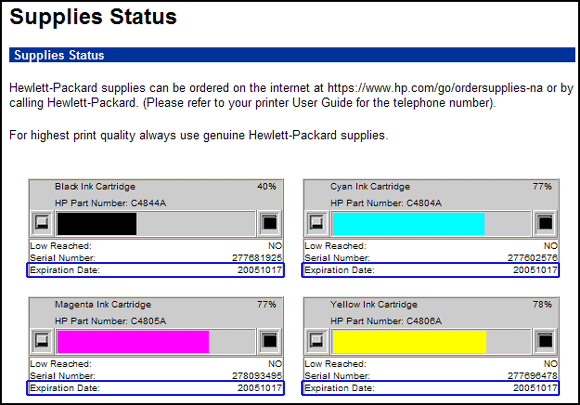This screenshot has width=580, height=405.
Task: Click HP Part Number C4805A
Action: point(110,321)
